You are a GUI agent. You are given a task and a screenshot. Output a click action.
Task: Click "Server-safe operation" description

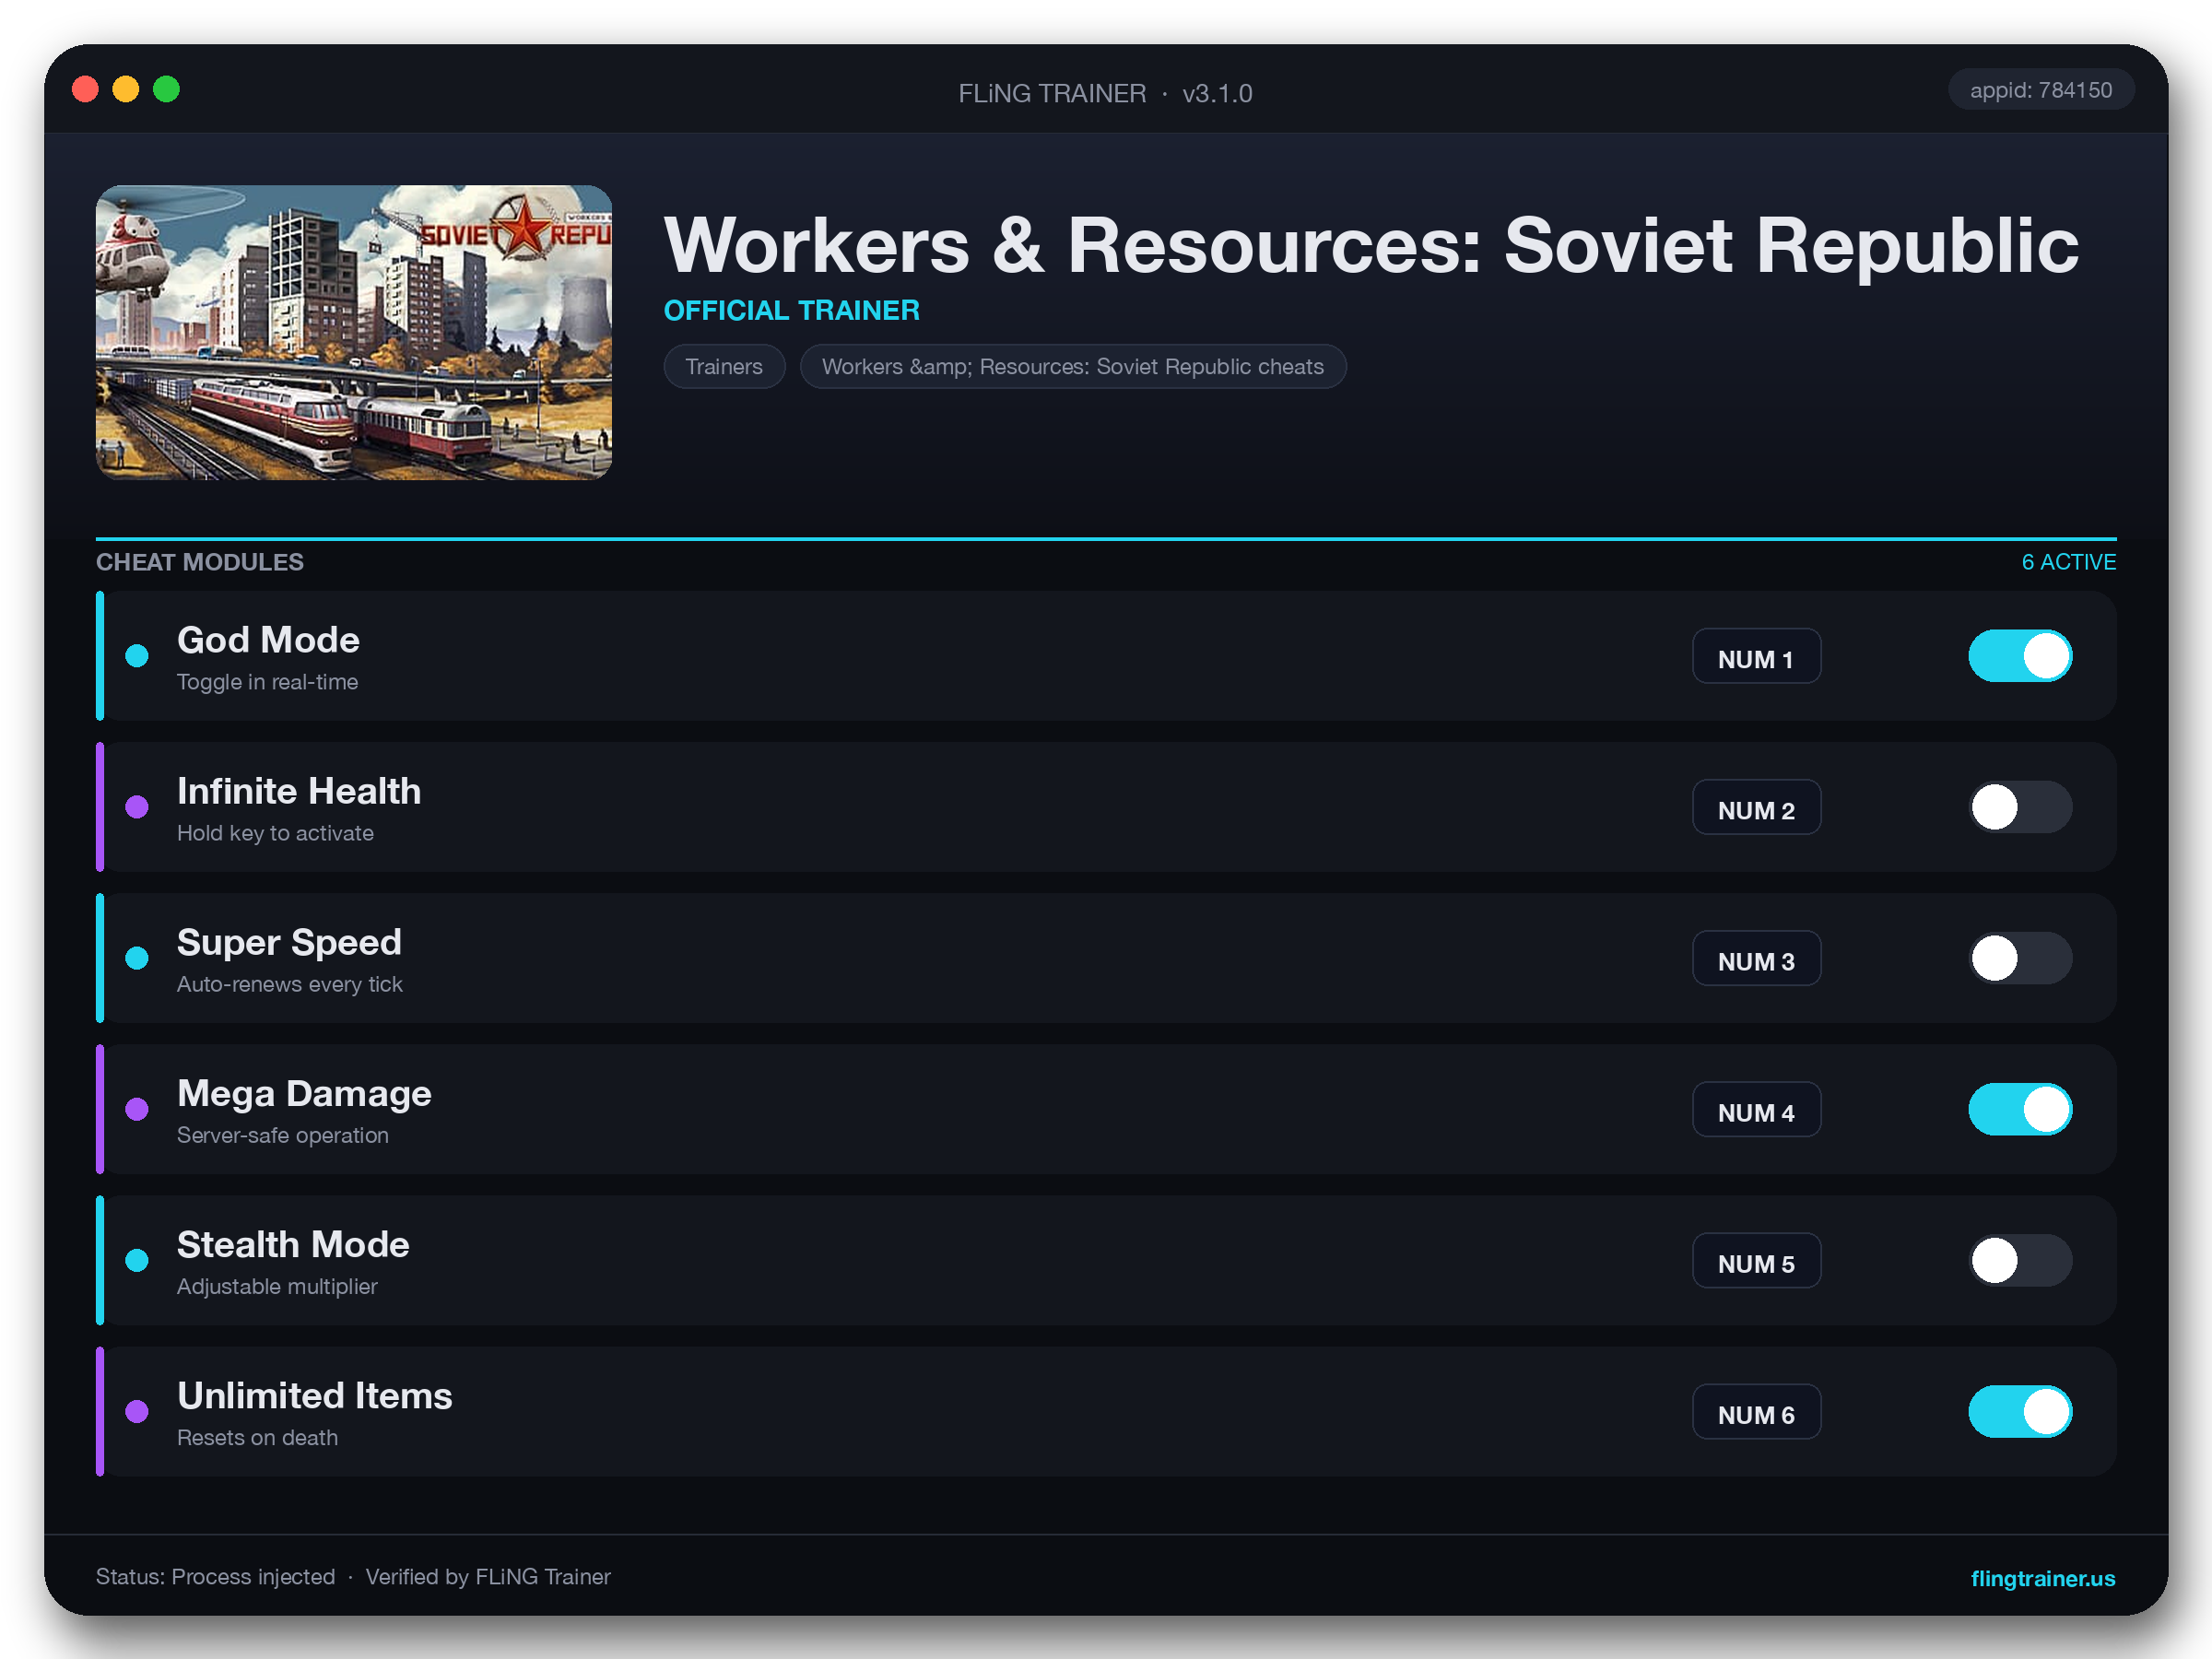pos(283,1135)
